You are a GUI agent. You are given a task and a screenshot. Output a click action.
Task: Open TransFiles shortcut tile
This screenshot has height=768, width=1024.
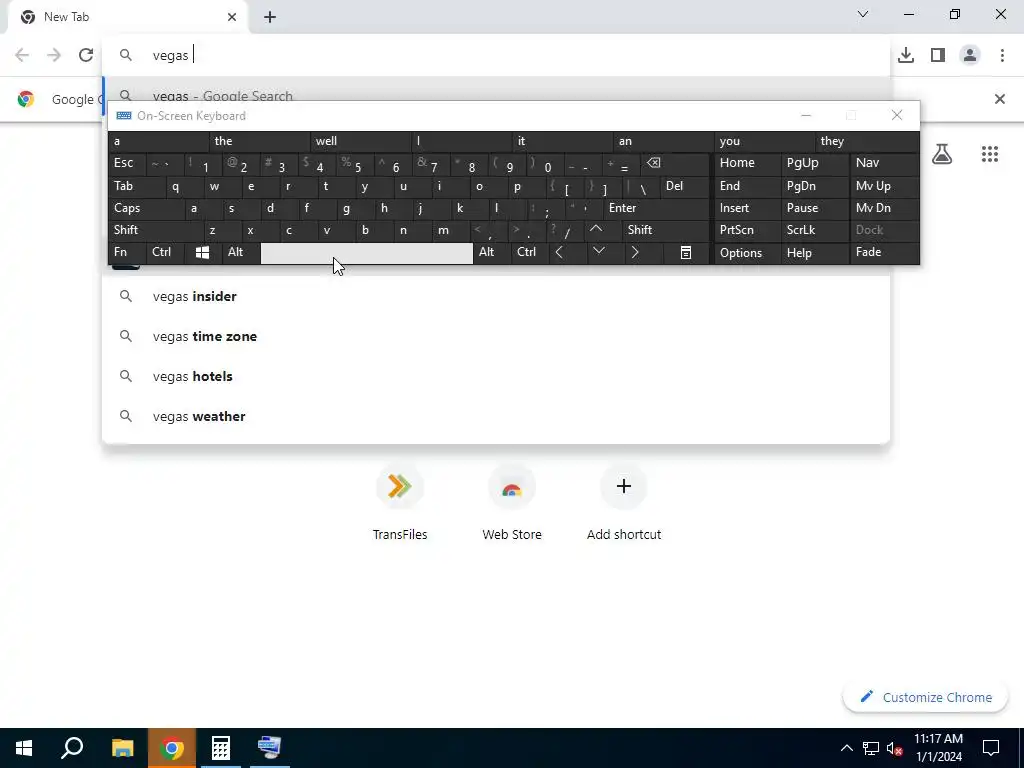pos(400,504)
